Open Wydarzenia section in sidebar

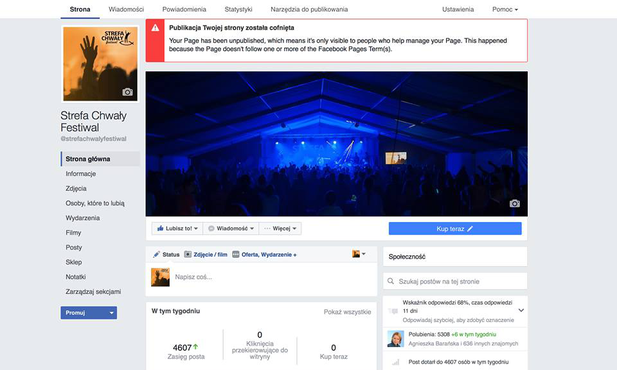(x=83, y=218)
